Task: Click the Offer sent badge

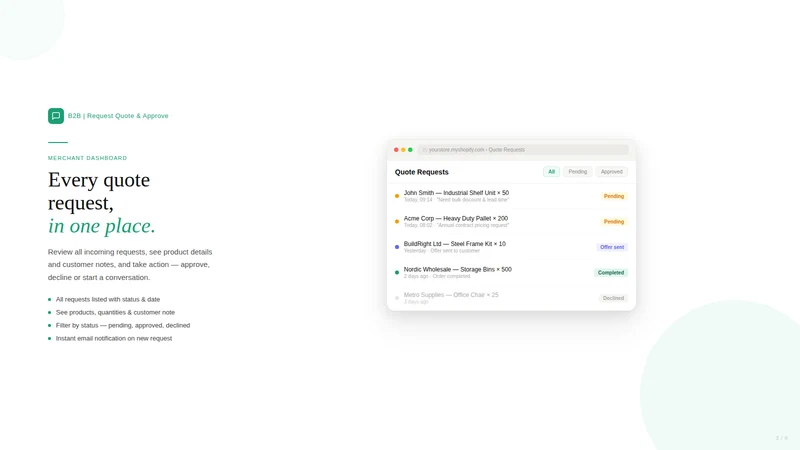Action: (x=612, y=247)
